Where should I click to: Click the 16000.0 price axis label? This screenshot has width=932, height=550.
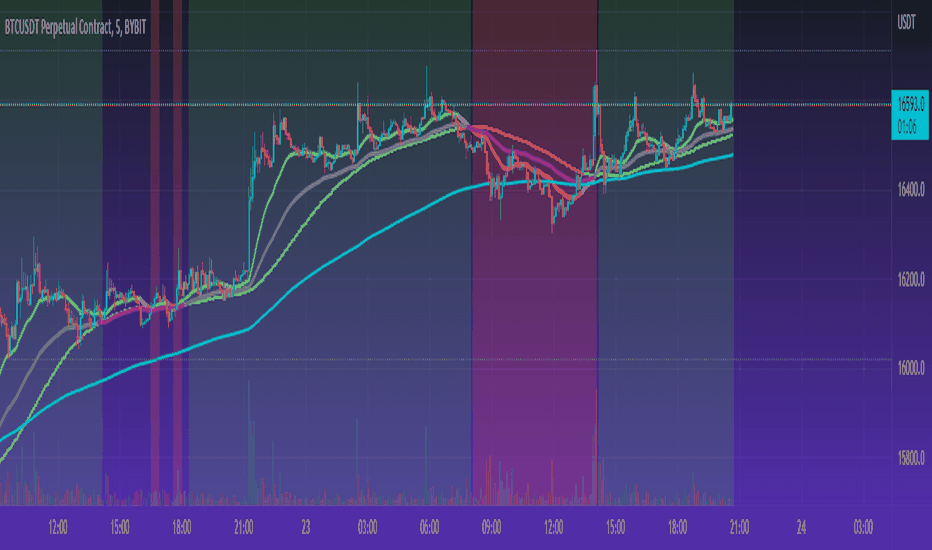(x=911, y=368)
